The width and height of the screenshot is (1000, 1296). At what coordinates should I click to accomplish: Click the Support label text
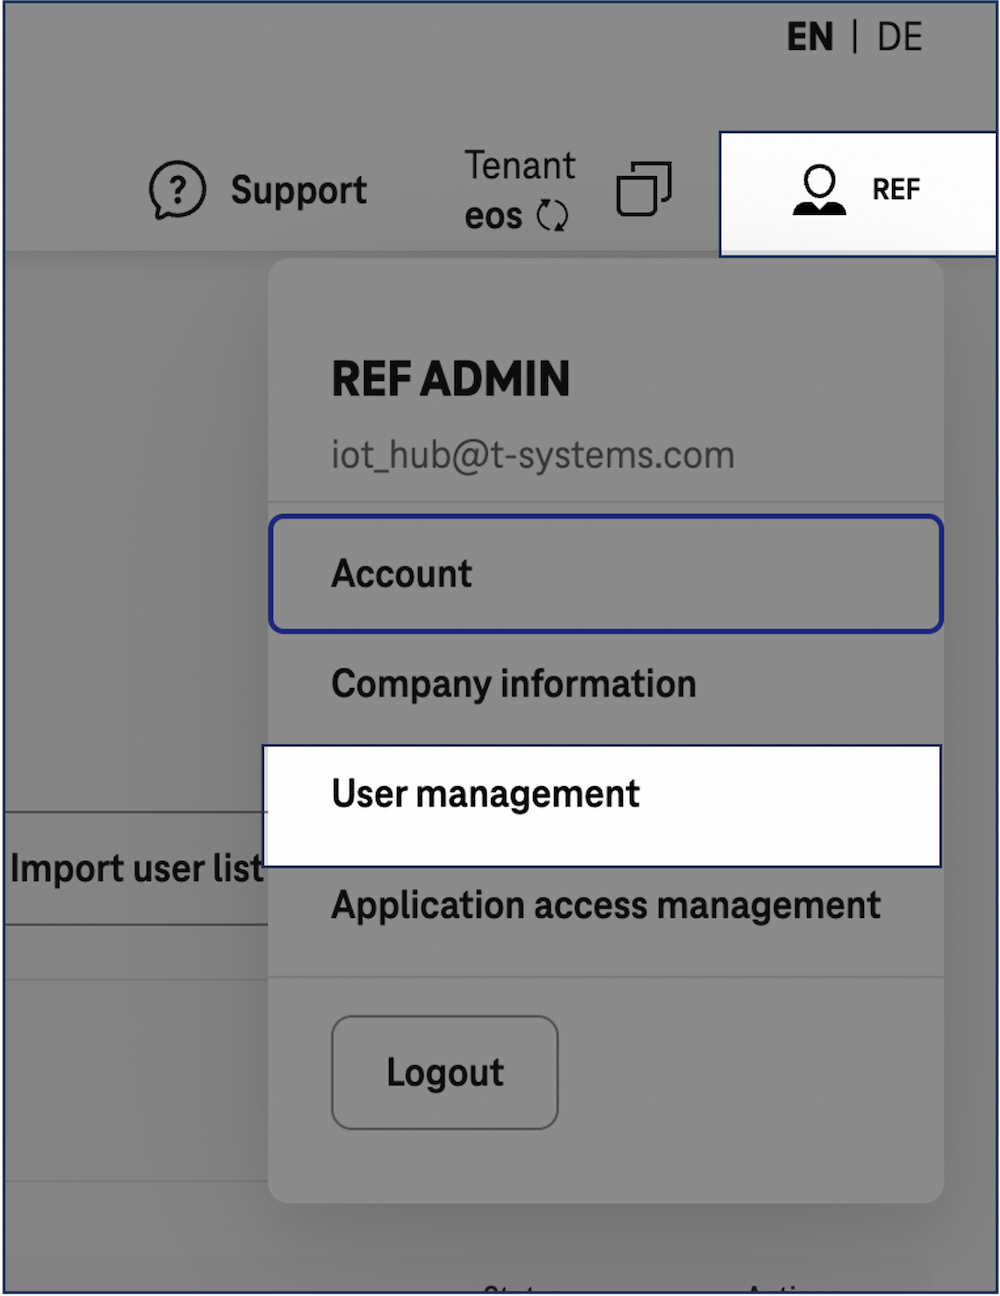299,190
